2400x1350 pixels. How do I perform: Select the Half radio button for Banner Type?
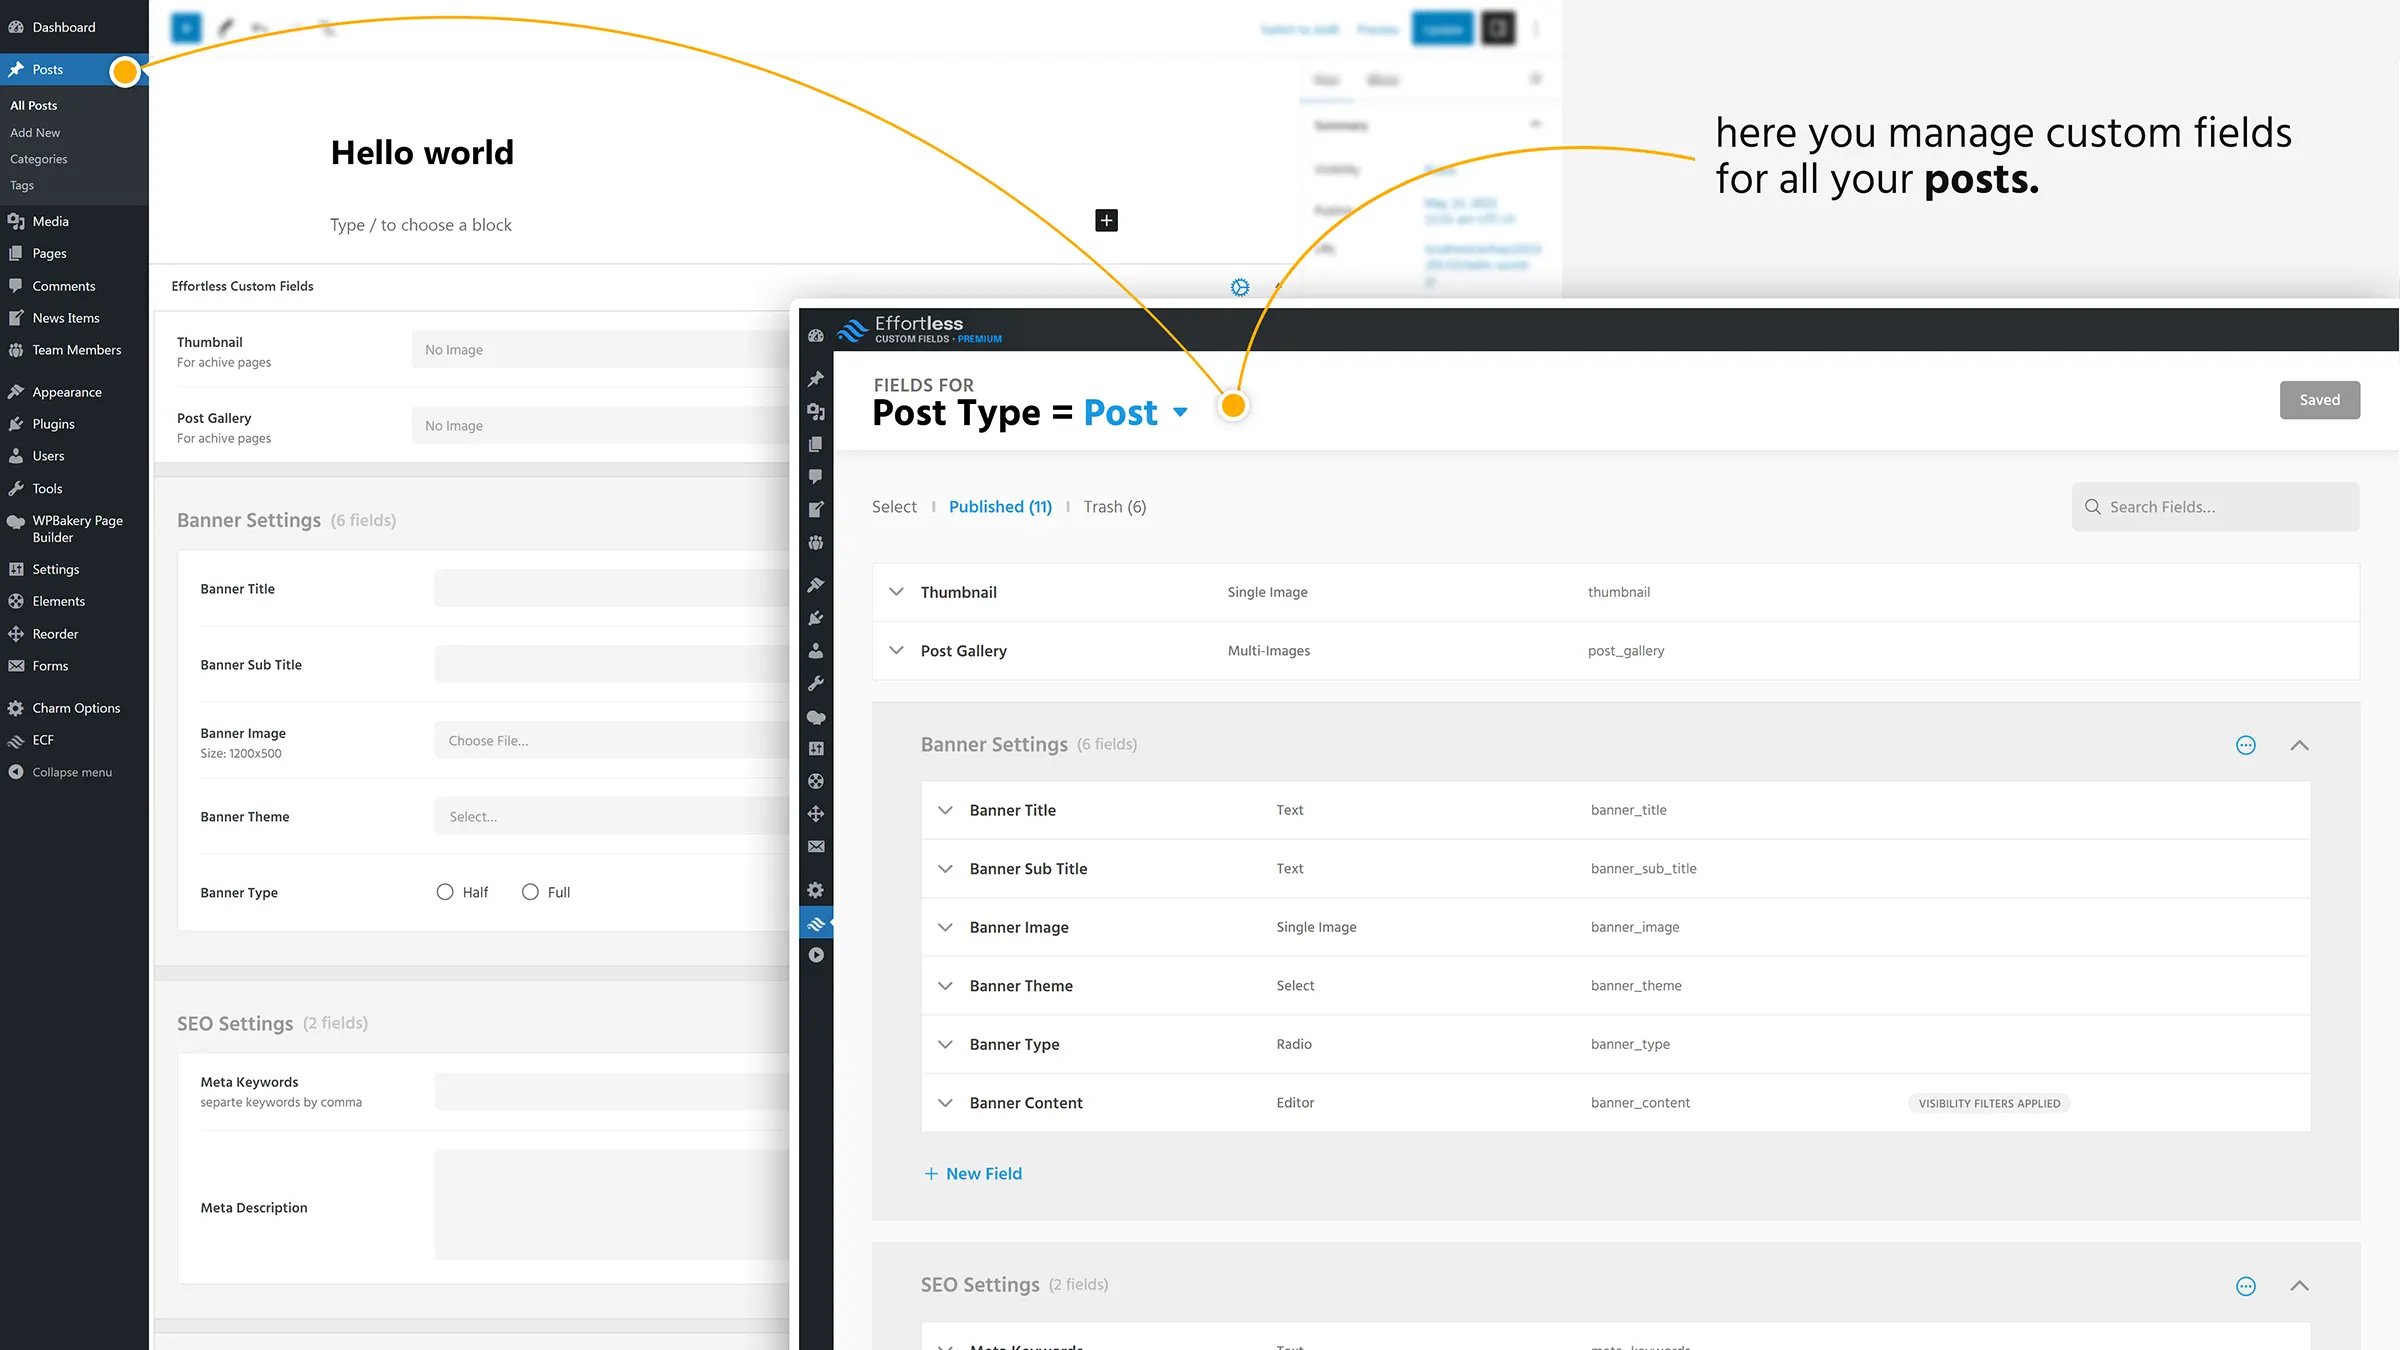click(x=446, y=891)
